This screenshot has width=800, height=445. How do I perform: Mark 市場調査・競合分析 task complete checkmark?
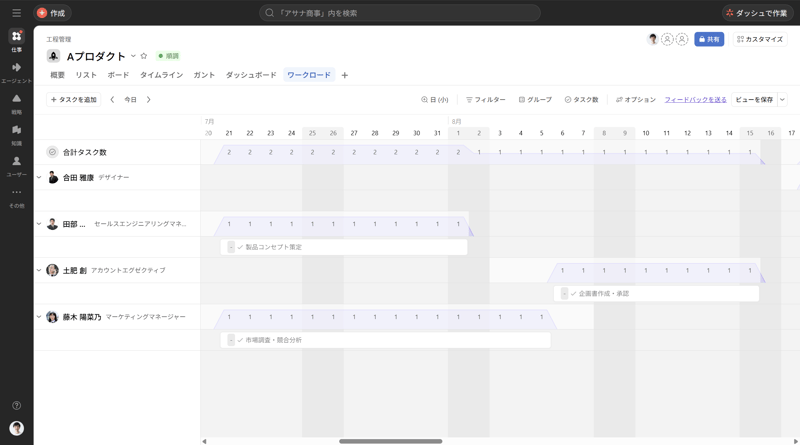pos(240,340)
